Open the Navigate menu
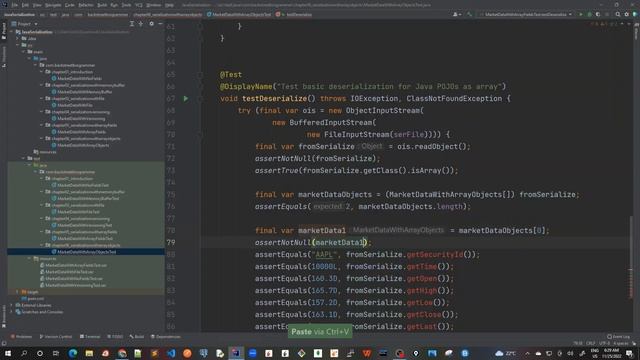640x360 pixels. (53, 5)
